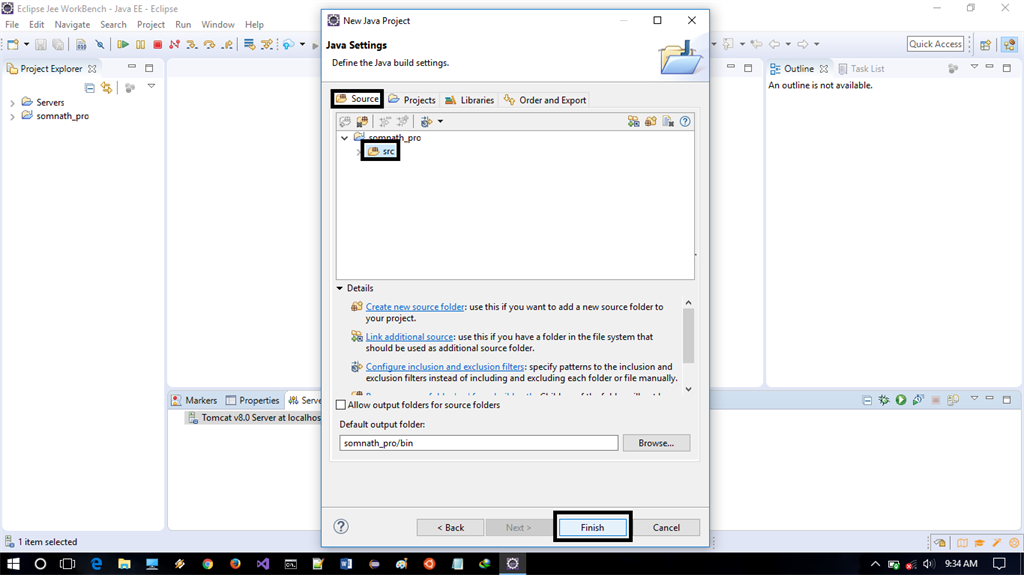Switch to the Projects tab
The height and width of the screenshot is (575, 1024).
pos(412,100)
